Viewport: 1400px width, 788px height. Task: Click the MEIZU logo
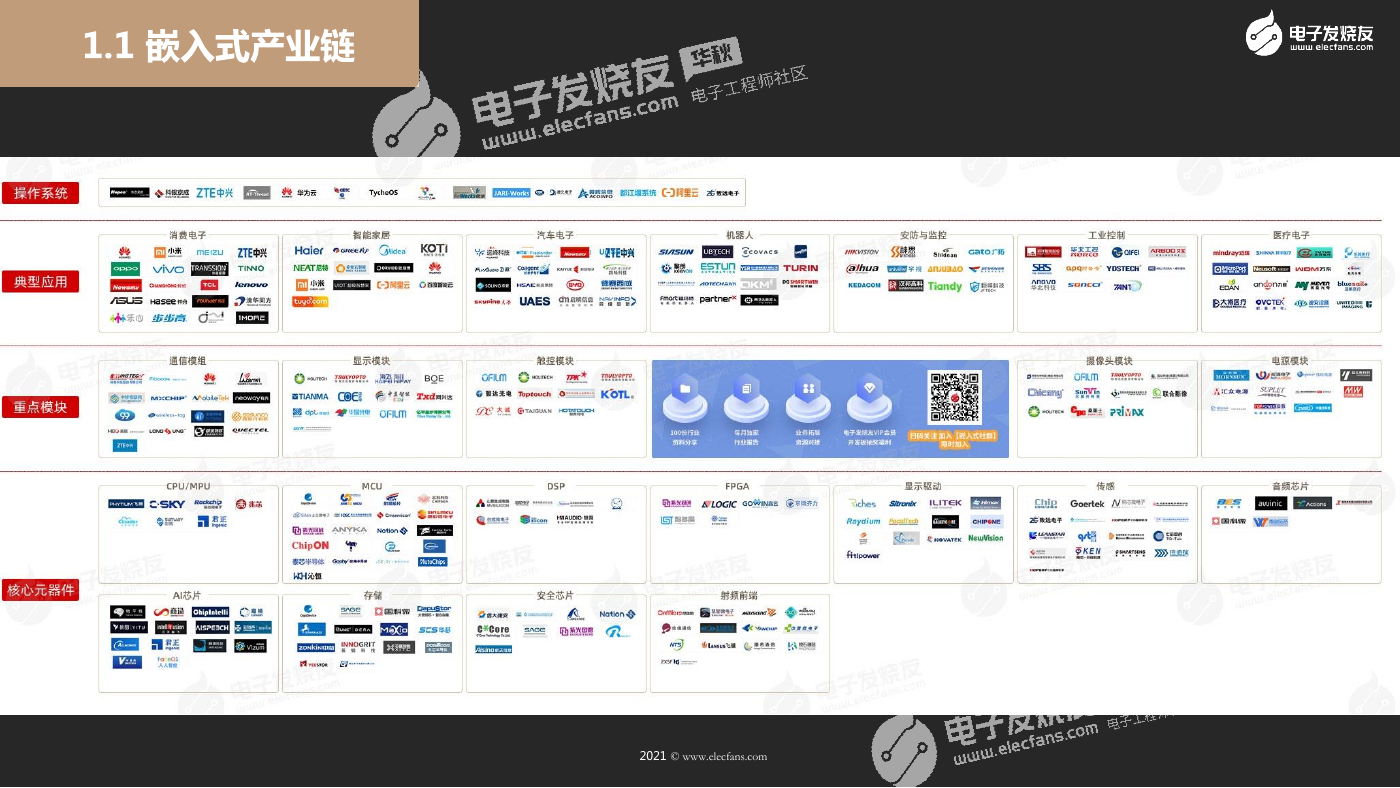210,252
